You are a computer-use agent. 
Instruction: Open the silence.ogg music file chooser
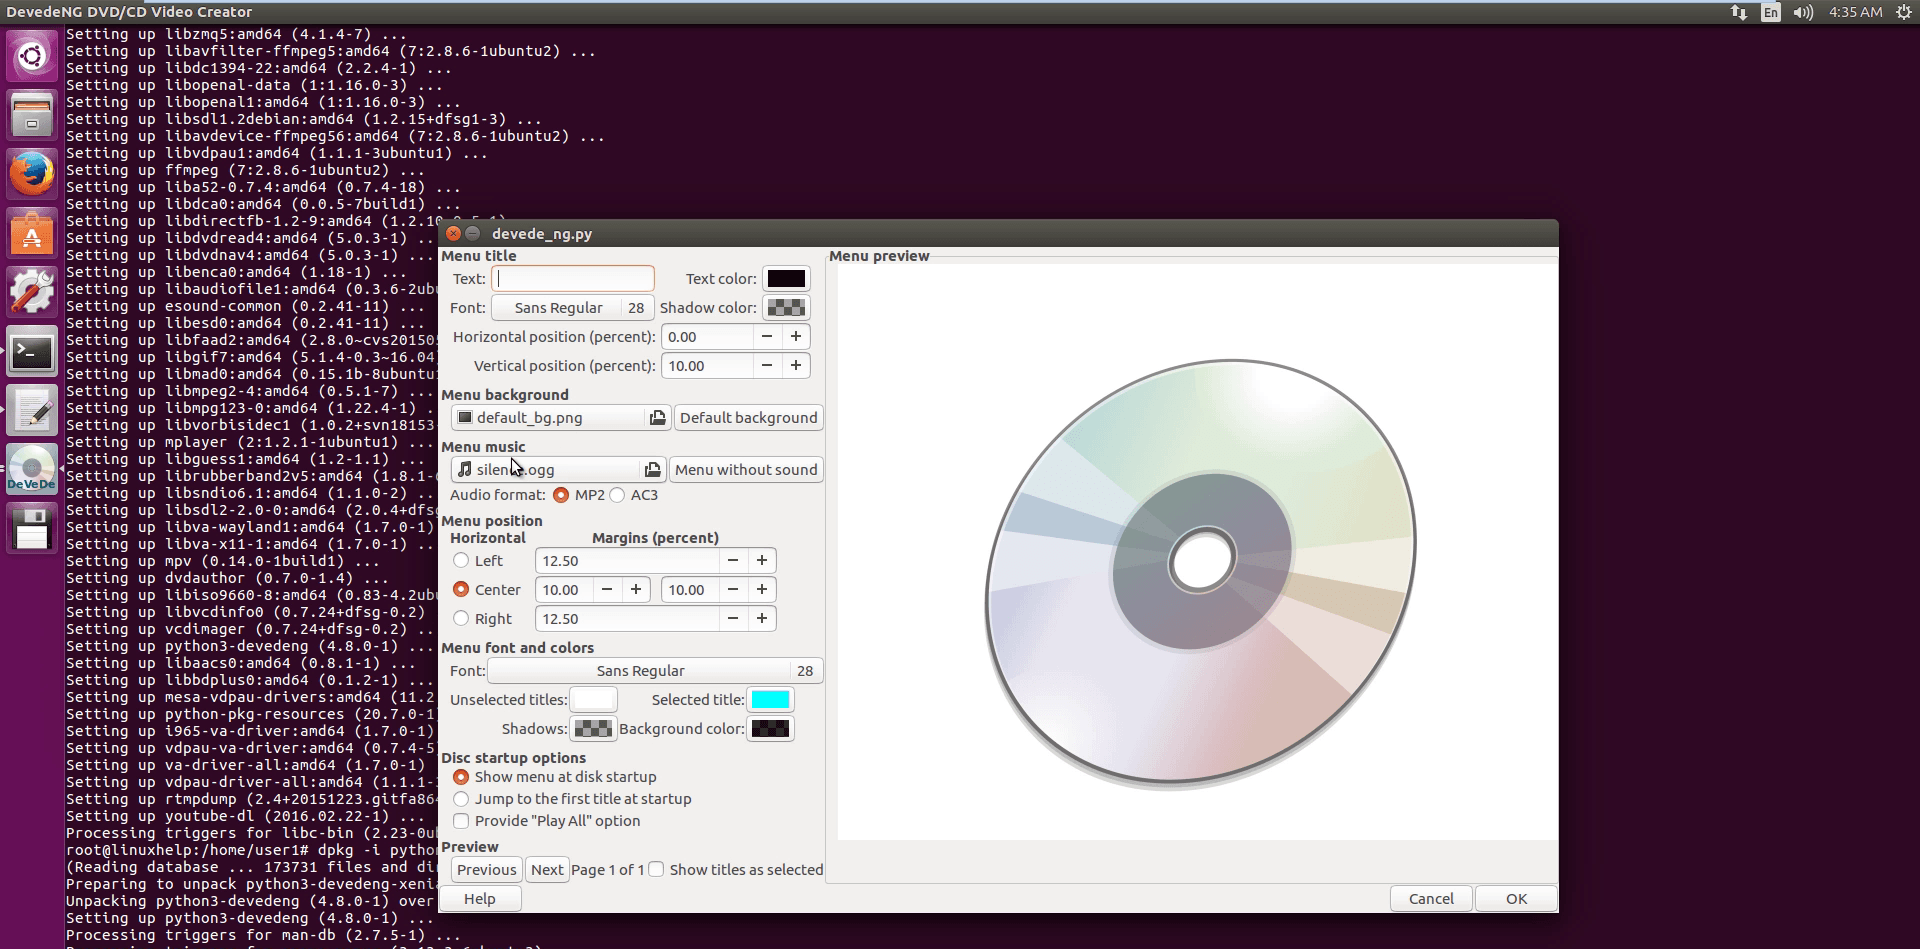tap(558, 470)
